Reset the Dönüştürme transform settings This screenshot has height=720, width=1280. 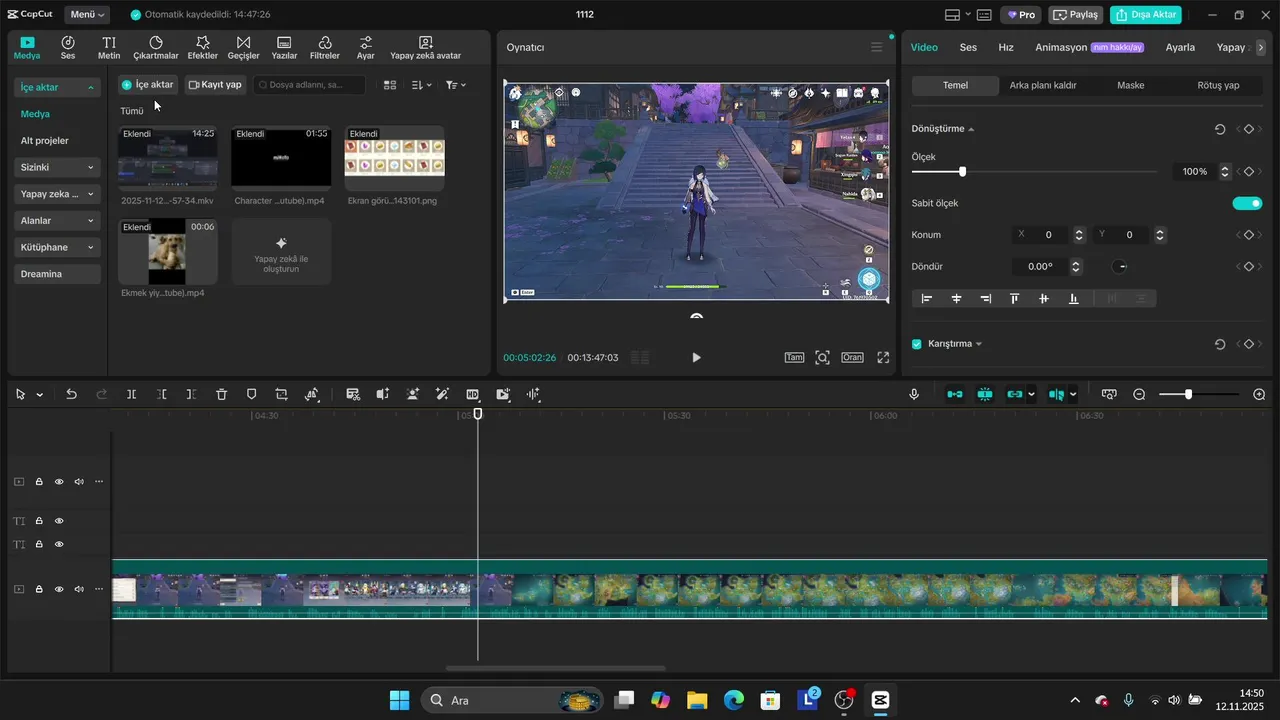click(x=1220, y=129)
